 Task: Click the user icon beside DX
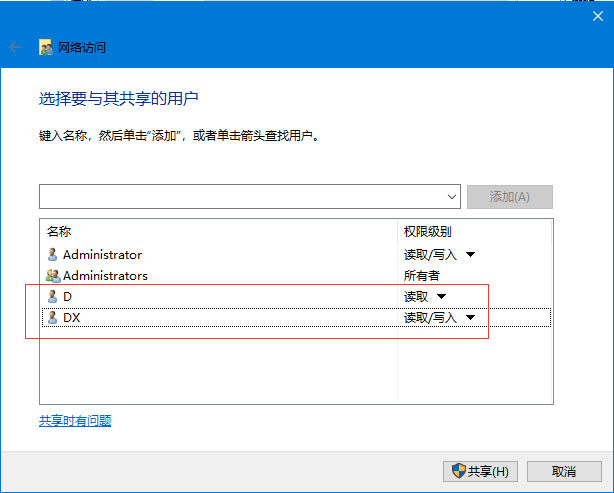click(53, 318)
